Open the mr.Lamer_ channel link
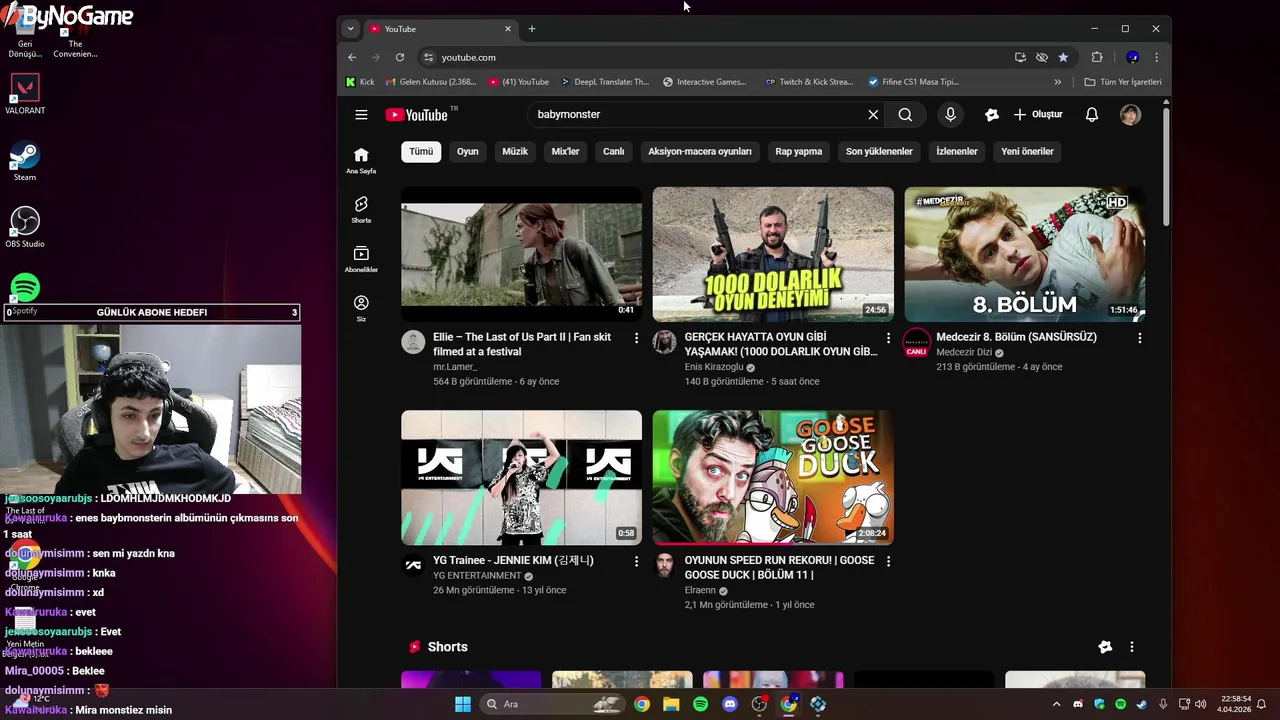The image size is (1280, 720). point(455,367)
